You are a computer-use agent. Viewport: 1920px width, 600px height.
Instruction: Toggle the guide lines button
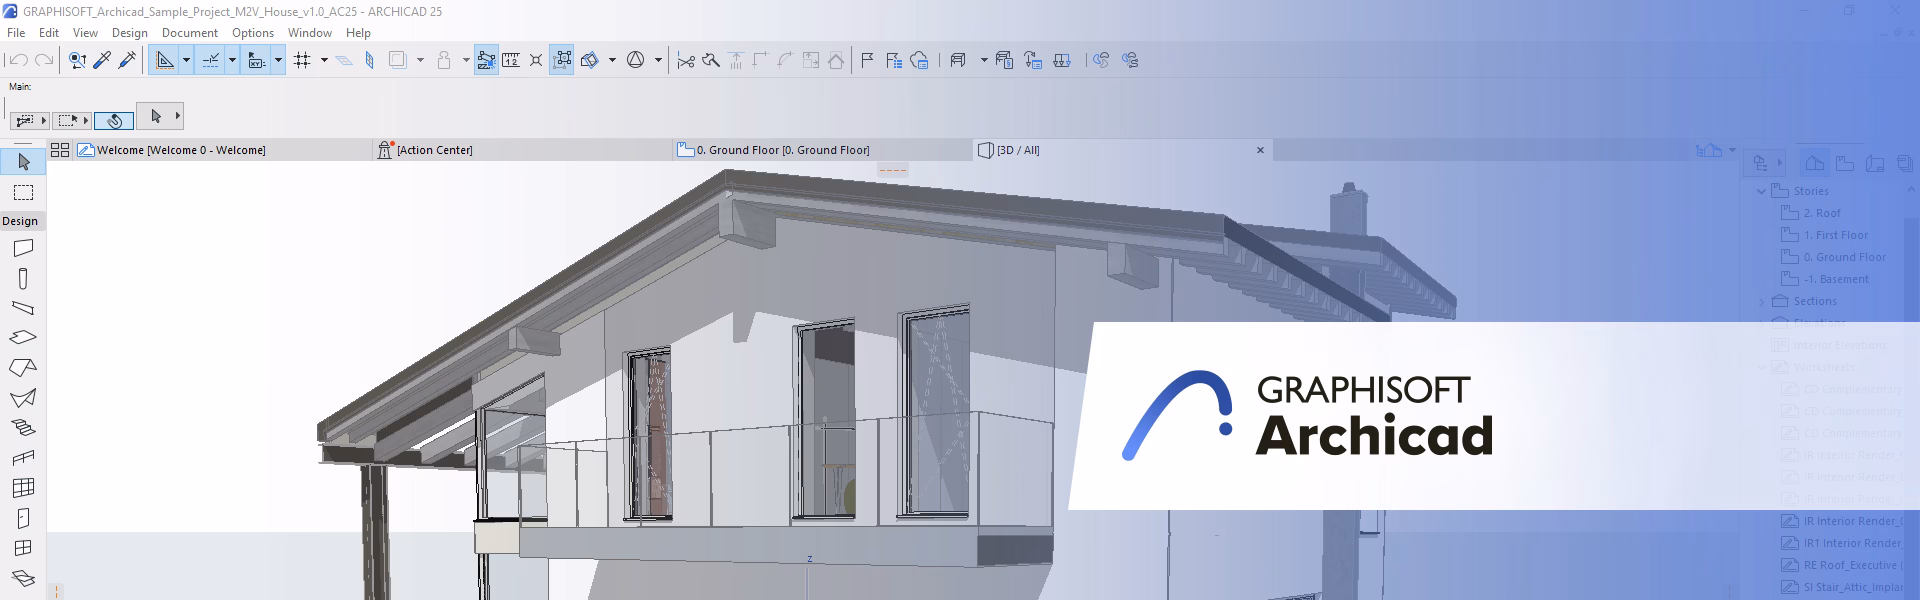[x=165, y=60]
